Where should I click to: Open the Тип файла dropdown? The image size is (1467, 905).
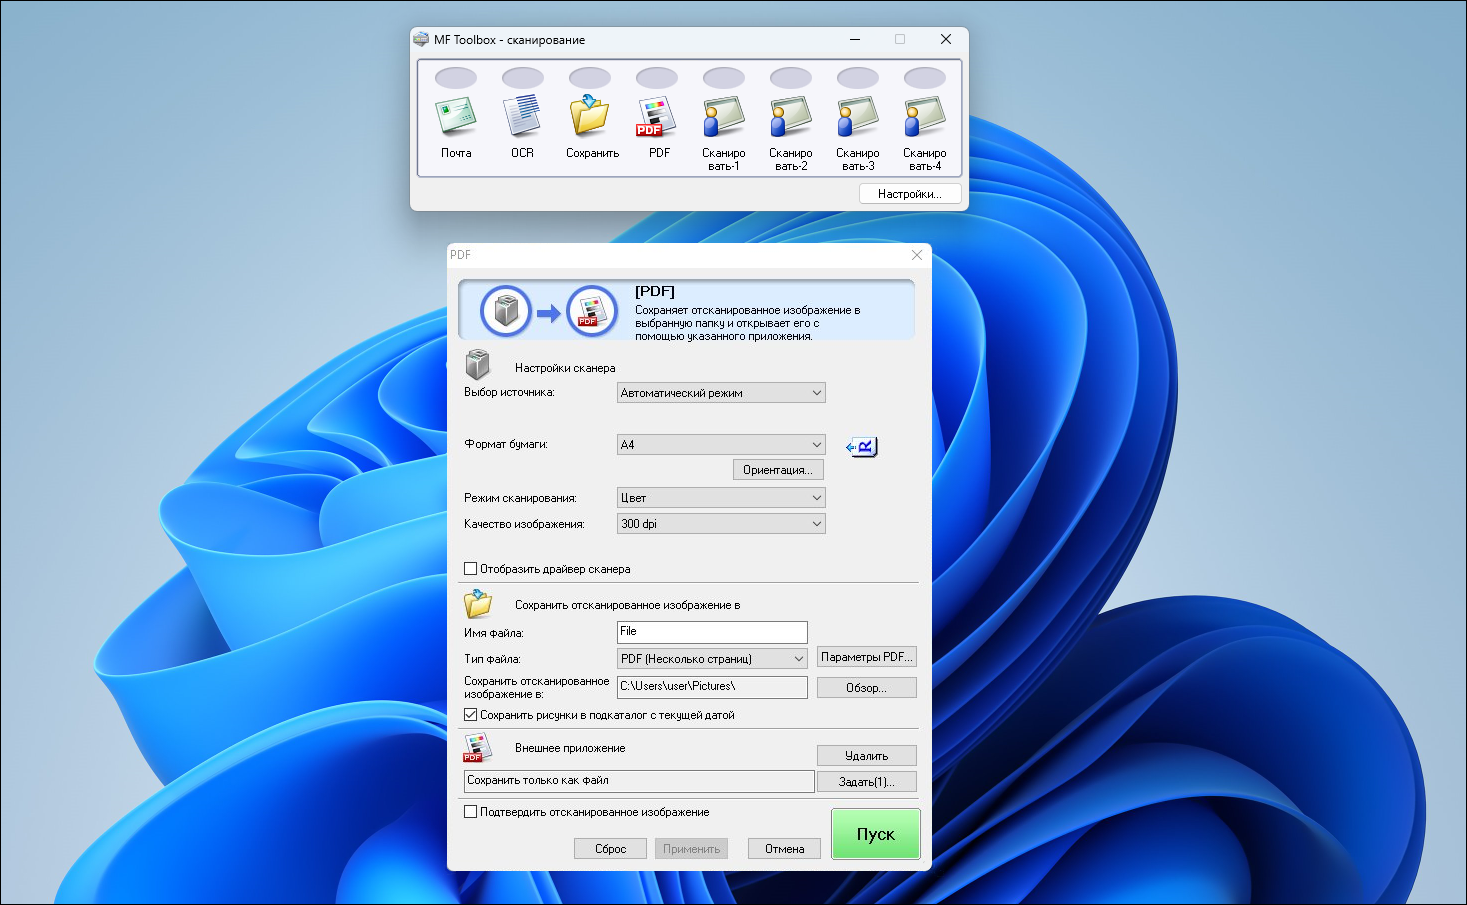click(x=712, y=659)
